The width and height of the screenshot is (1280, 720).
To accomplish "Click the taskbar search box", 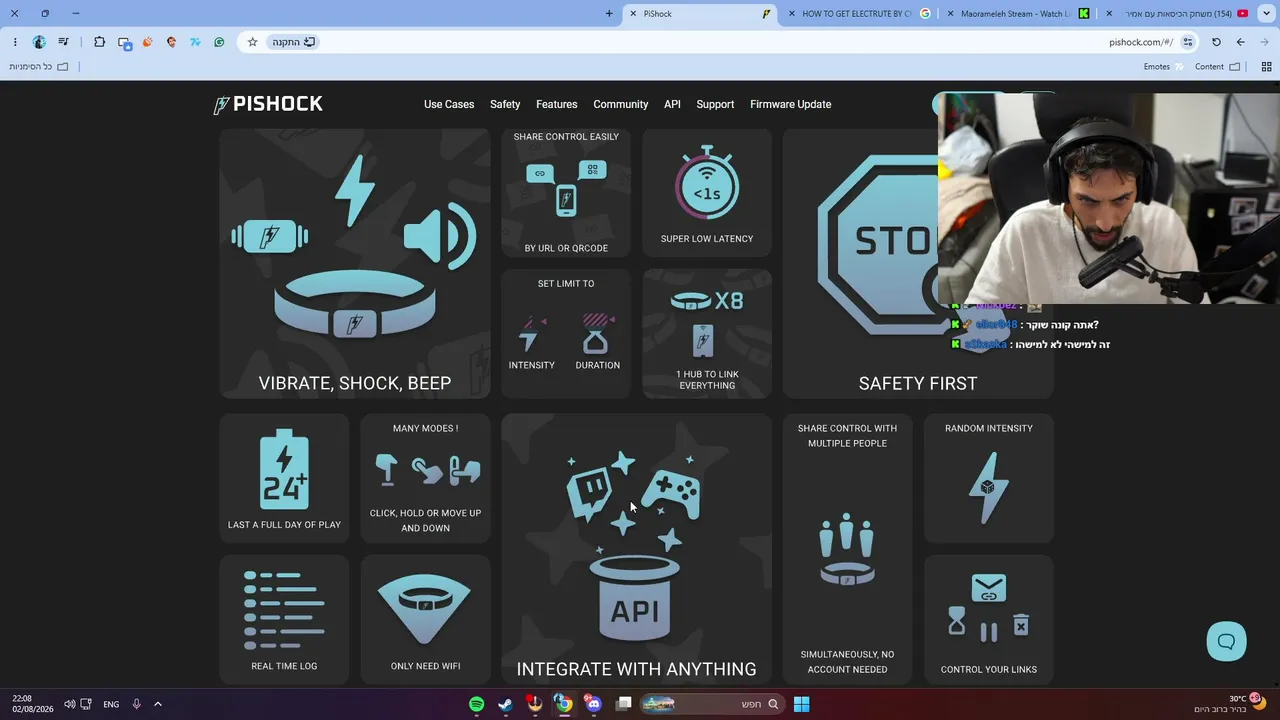I will pos(711,704).
